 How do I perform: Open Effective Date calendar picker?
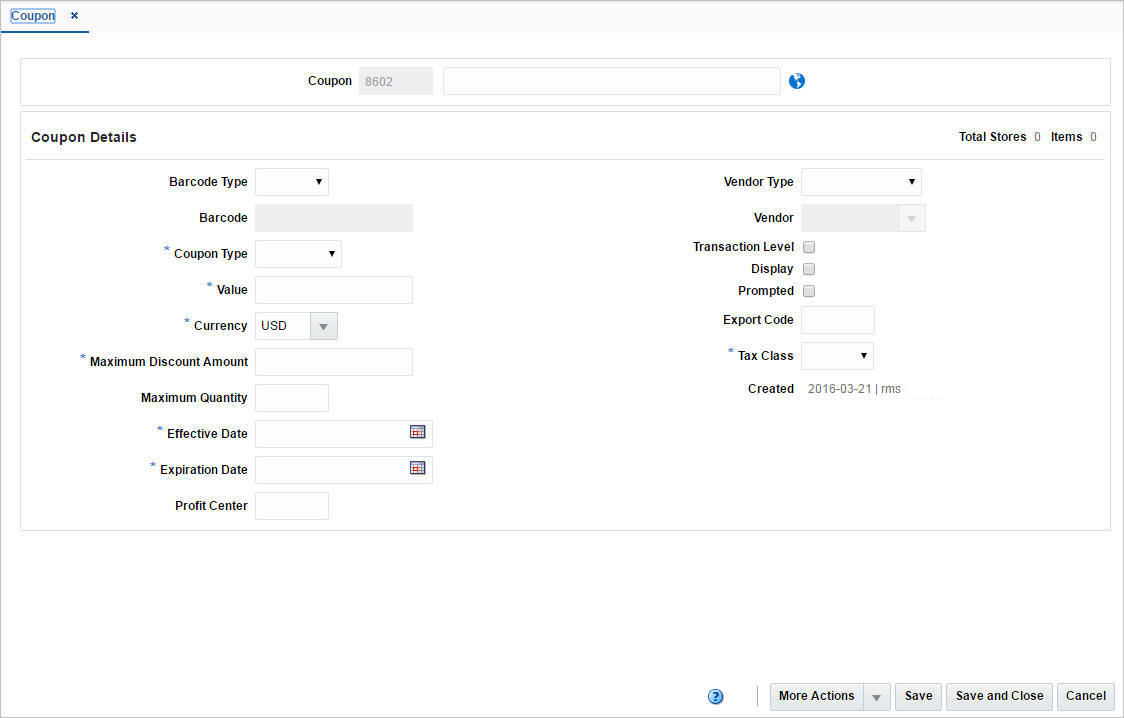coord(417,432)
